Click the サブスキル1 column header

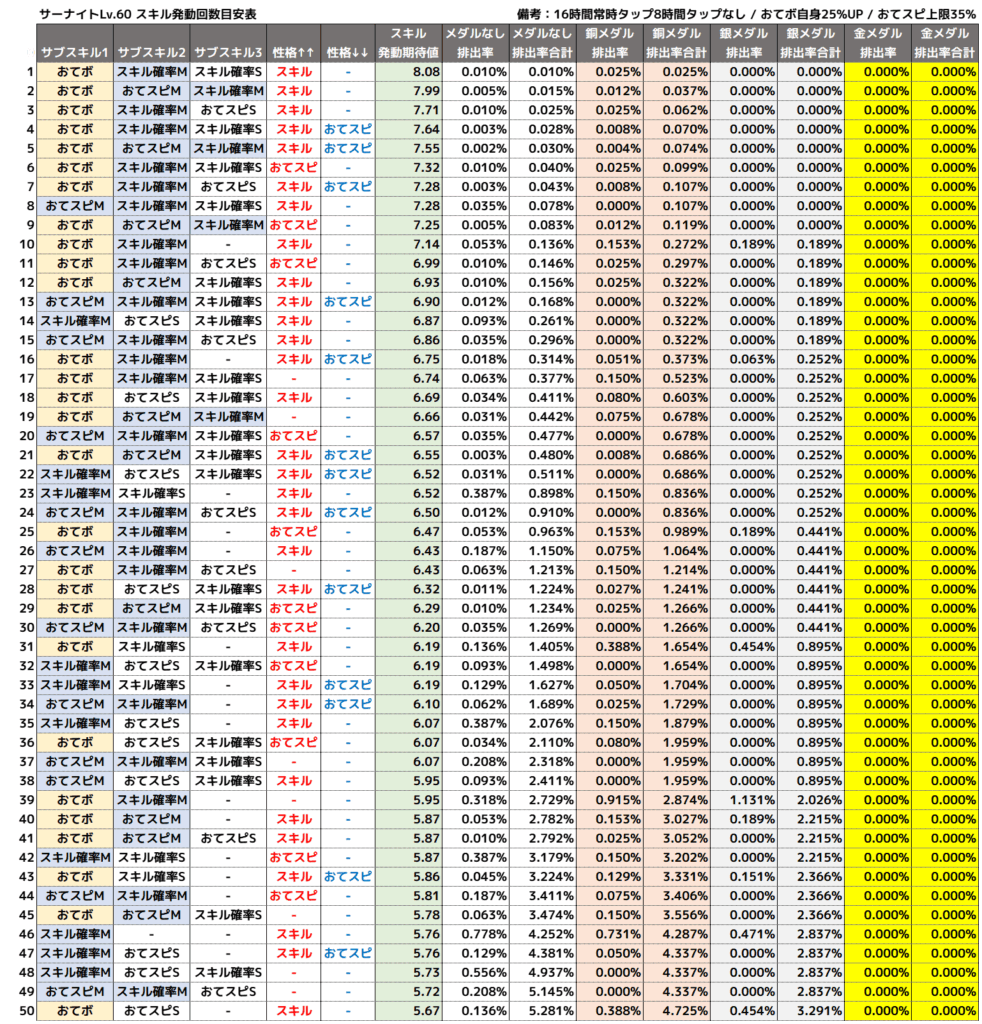pyautogui.click(x=76, y=52)
